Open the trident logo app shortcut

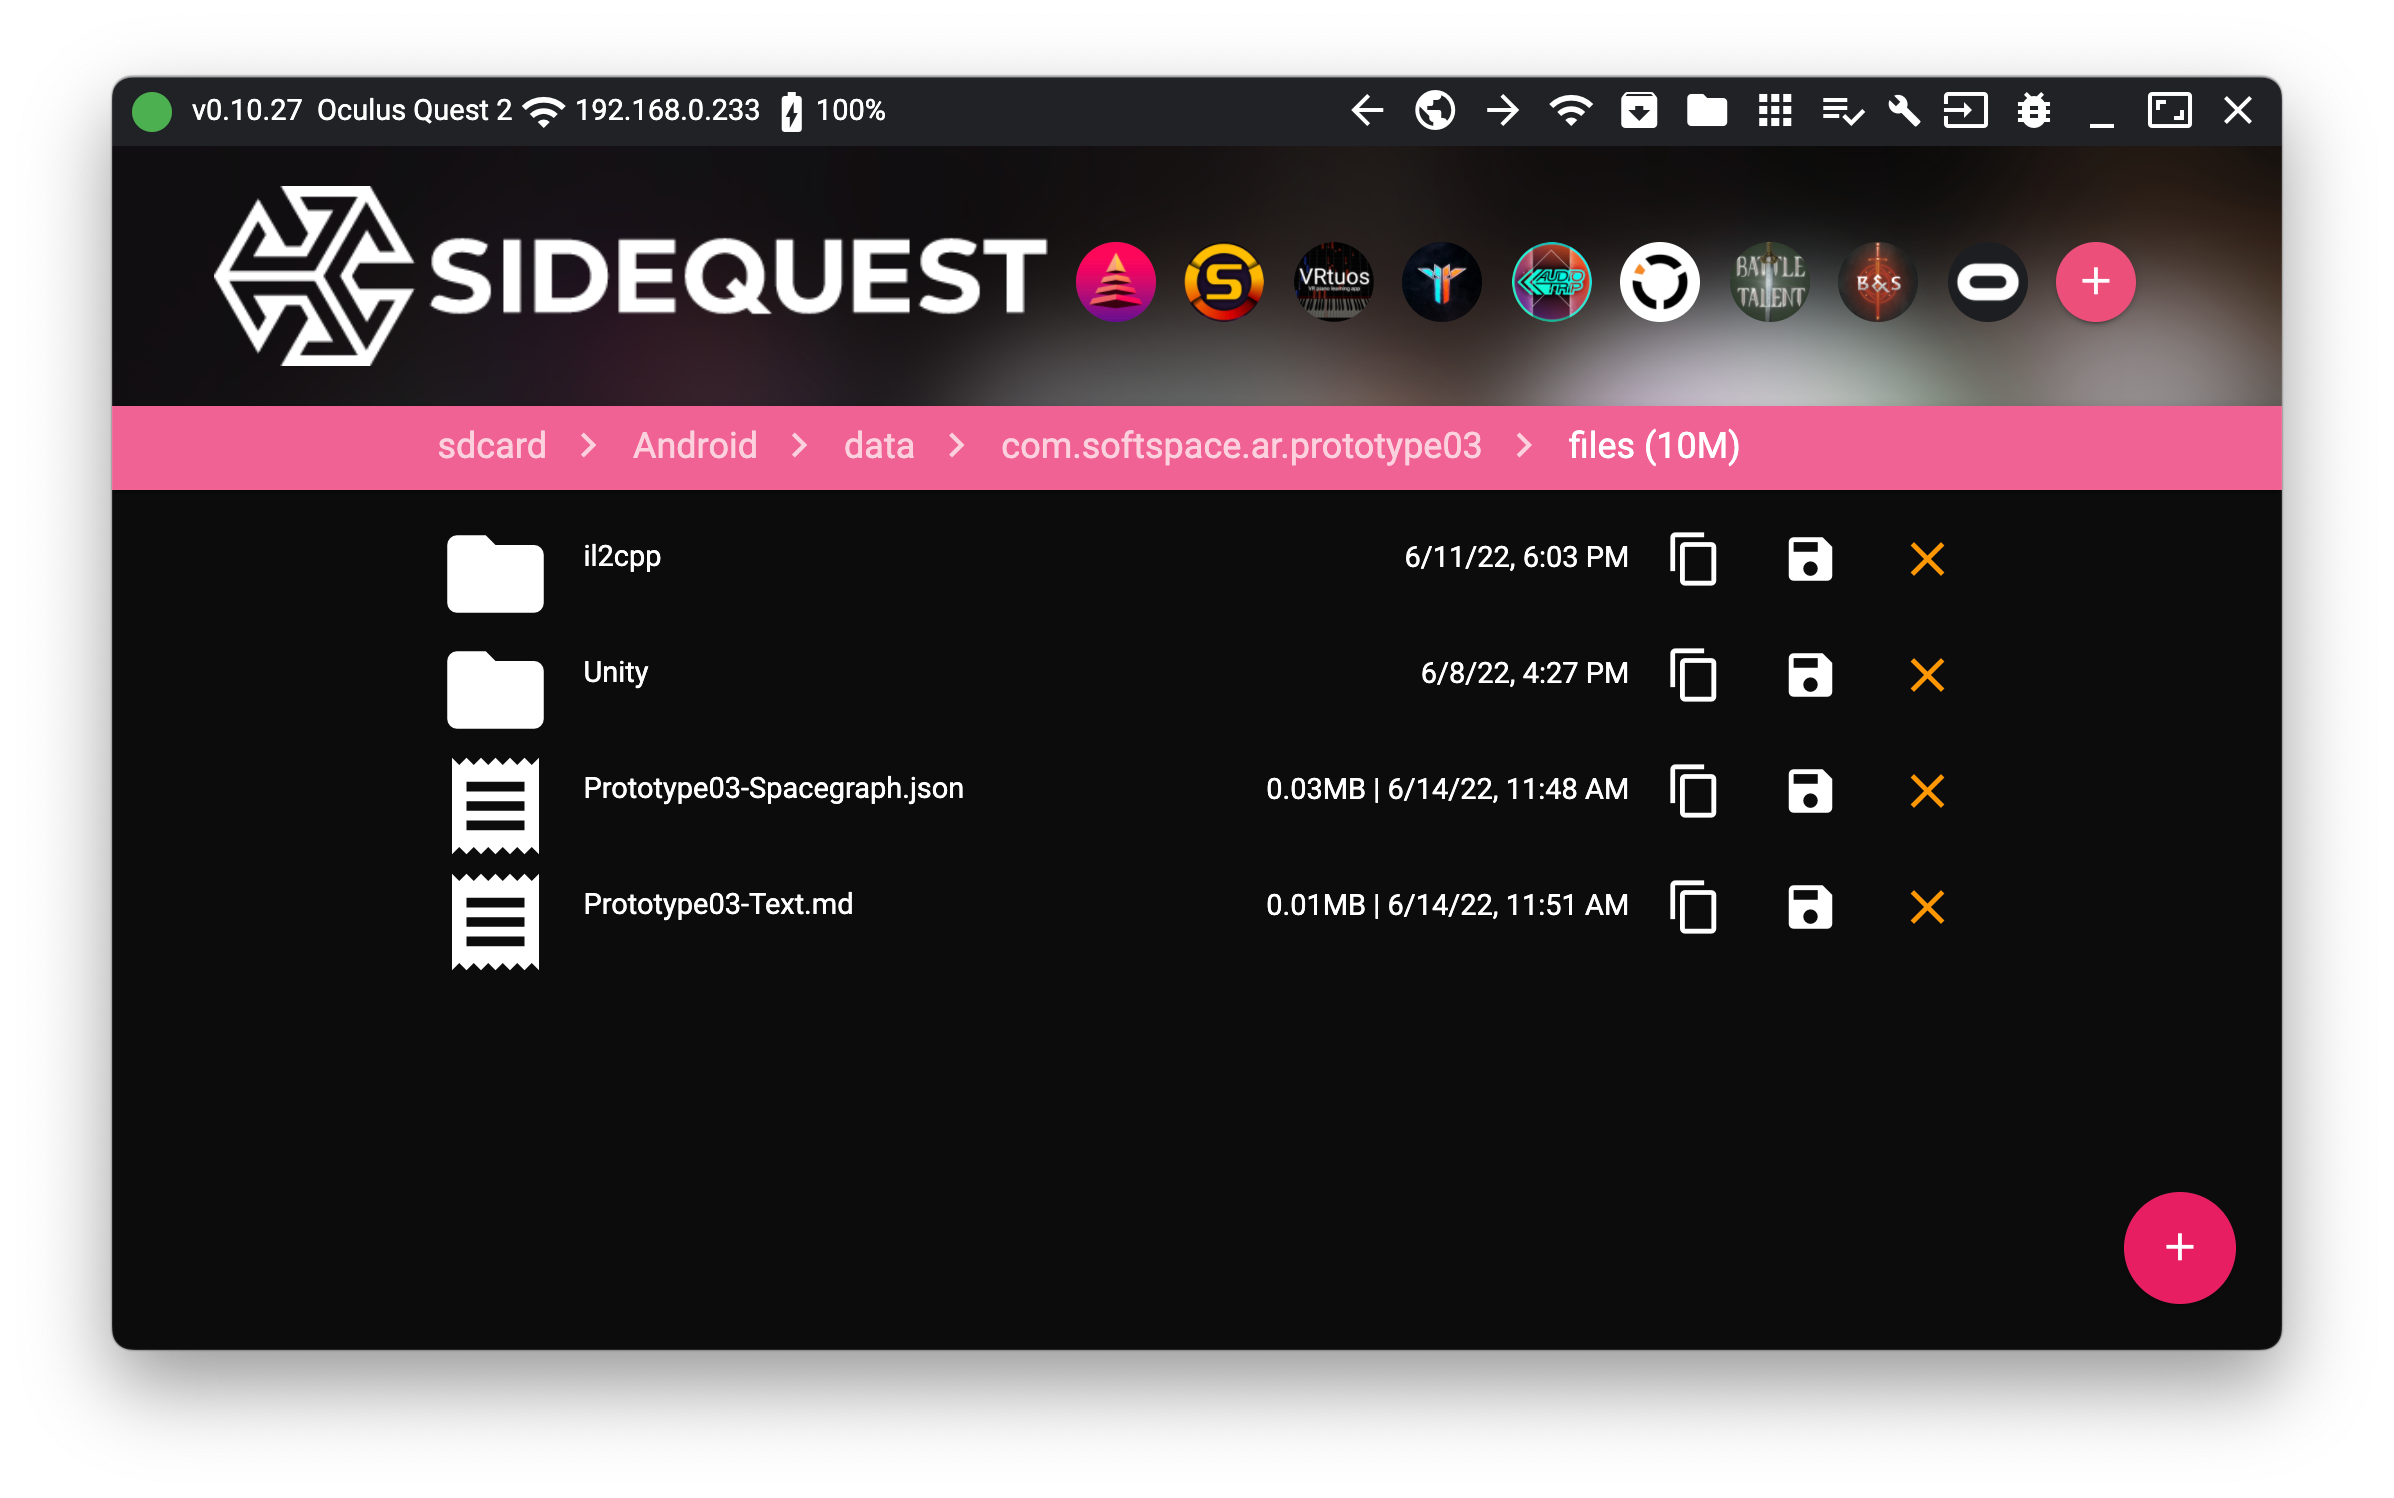coord(1441,282)
